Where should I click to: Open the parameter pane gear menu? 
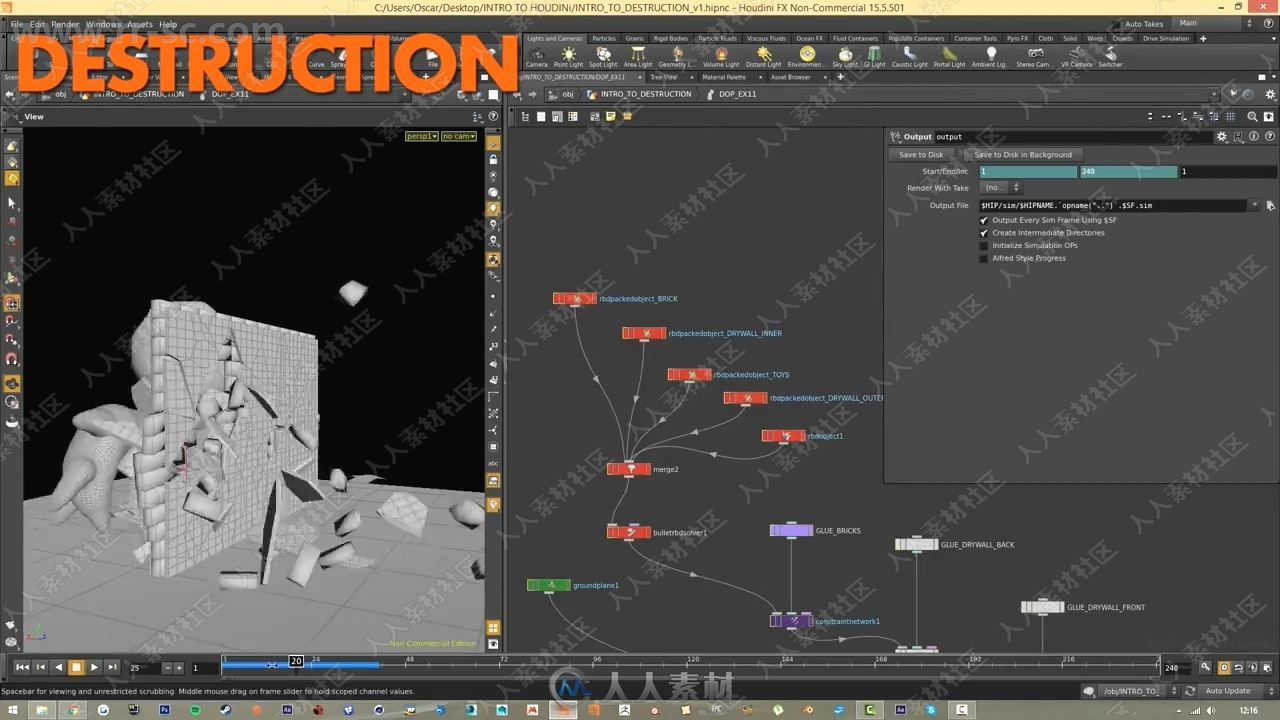pos(1221,137)
